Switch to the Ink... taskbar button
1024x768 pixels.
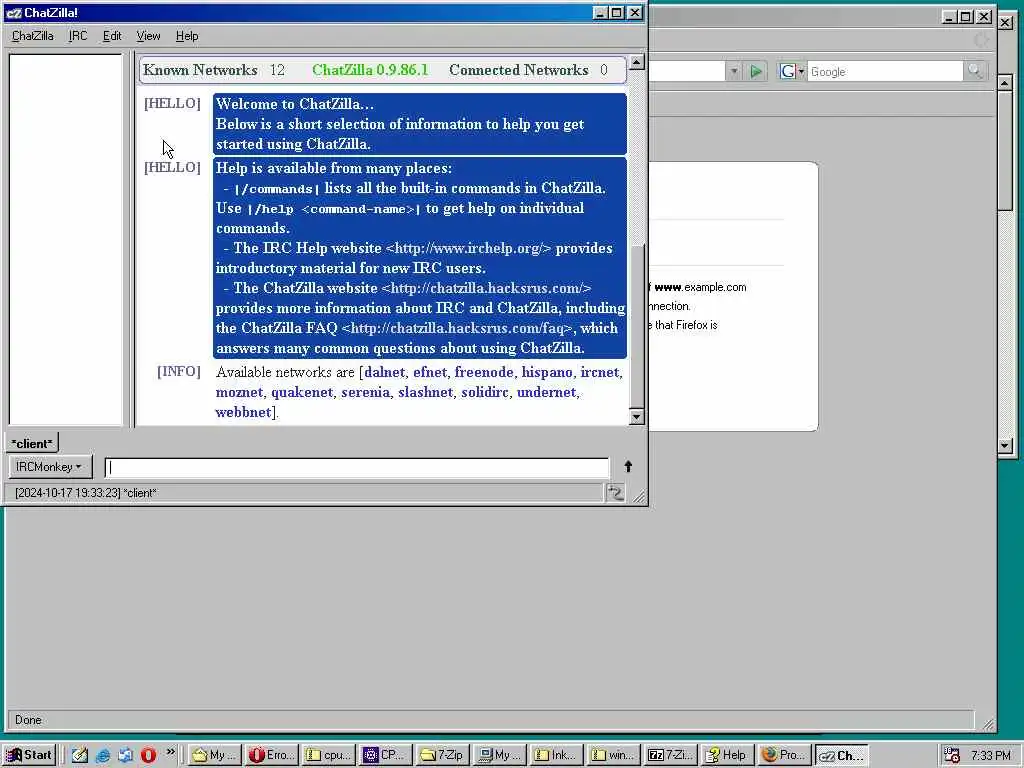tap(555, 755)
